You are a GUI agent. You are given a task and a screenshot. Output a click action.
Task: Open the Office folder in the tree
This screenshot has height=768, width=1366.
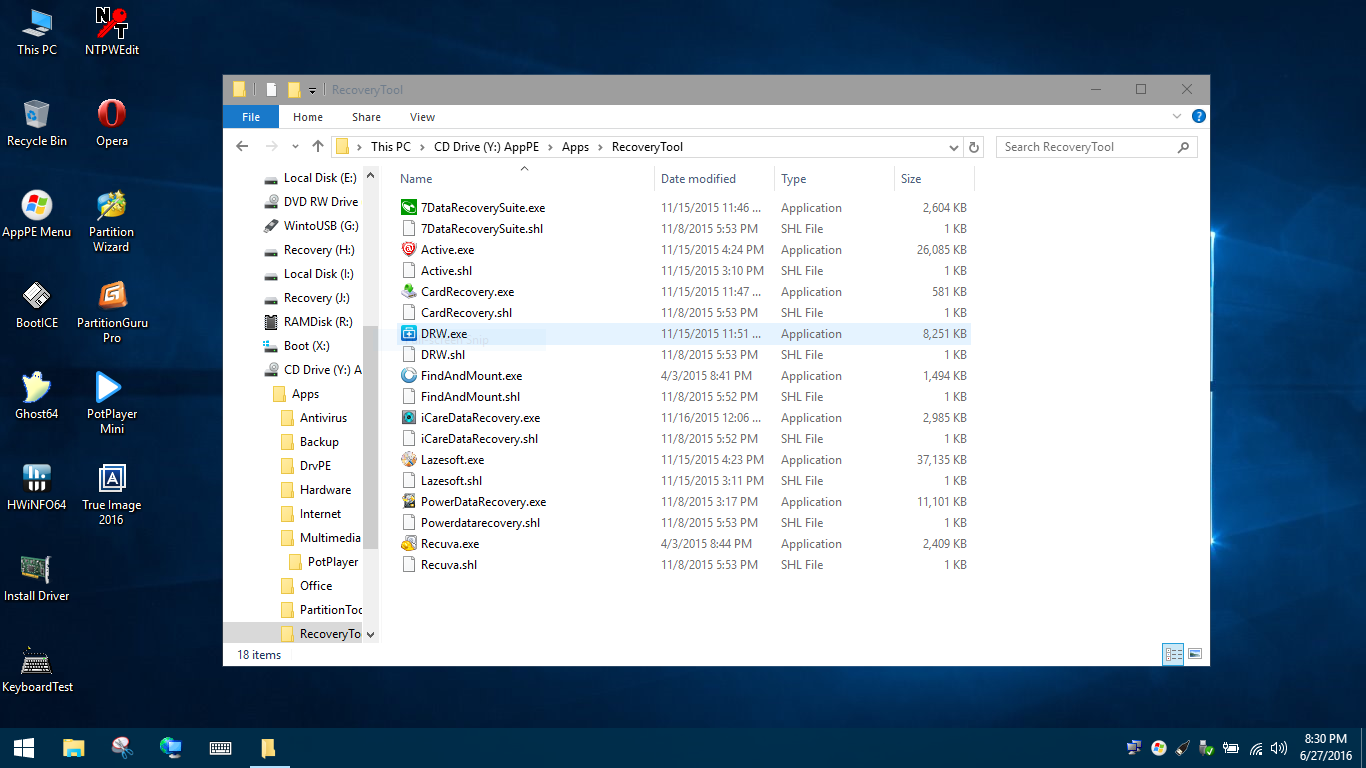pos(316,586)
